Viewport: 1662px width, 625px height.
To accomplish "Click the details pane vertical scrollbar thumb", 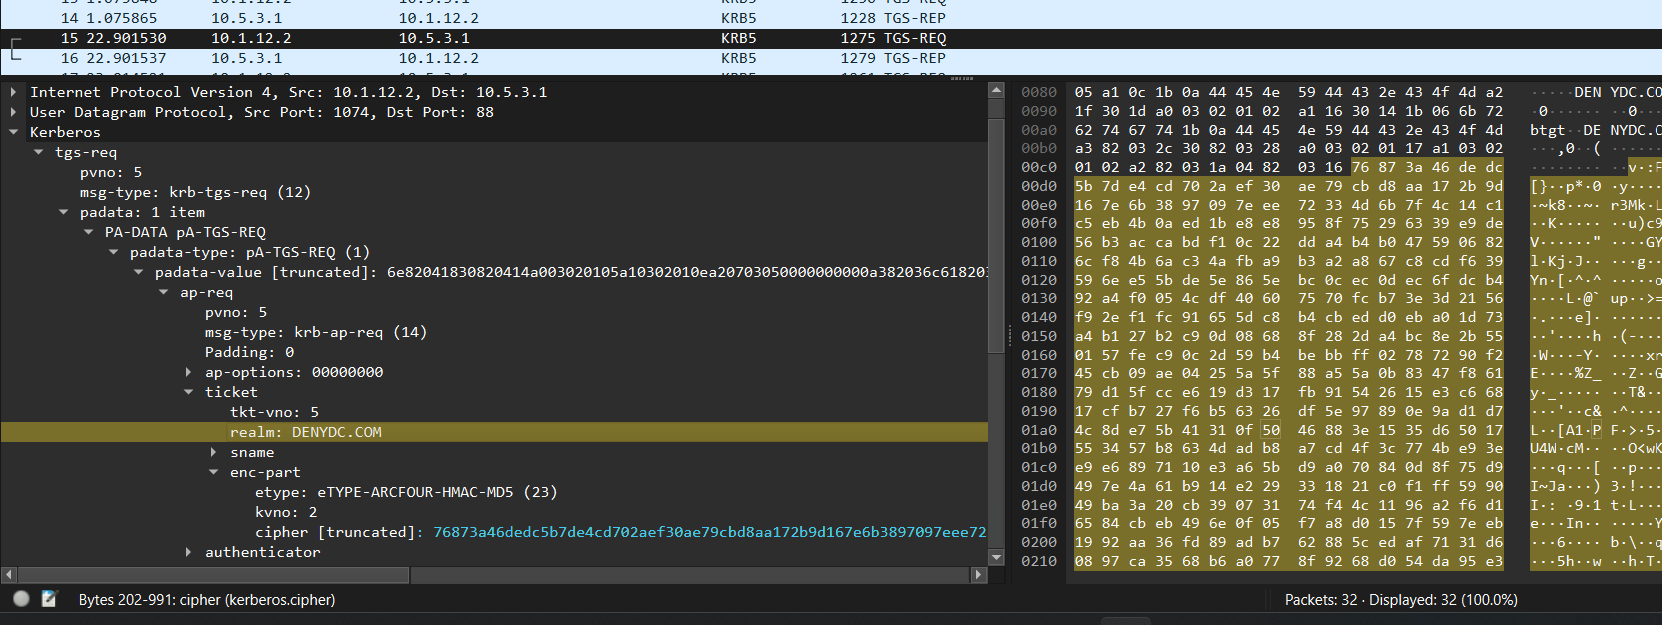I will pyautogui.click(x=996, y=234).
